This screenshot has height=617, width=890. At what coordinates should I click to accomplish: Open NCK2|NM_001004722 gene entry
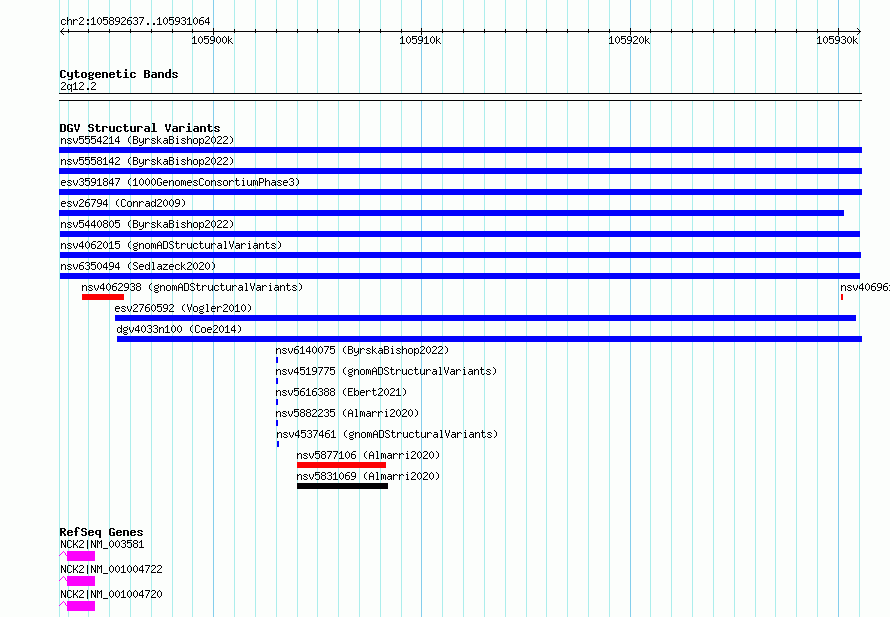click(x=111, y=569)
